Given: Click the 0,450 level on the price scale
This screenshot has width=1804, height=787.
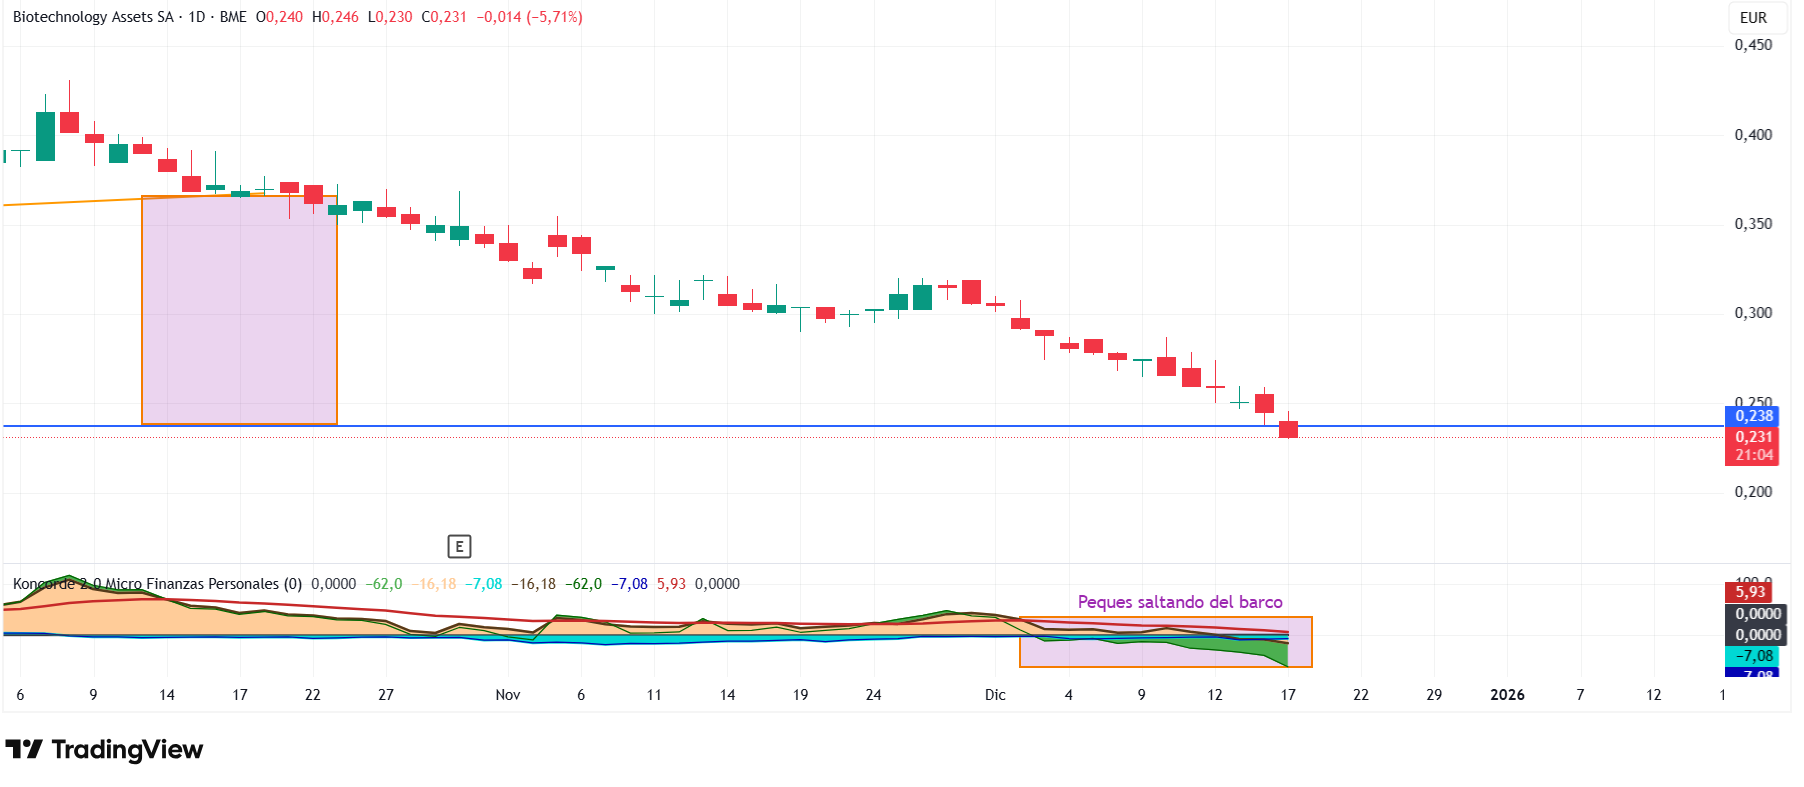Looking at the screenshot, I should [1753, 45].
